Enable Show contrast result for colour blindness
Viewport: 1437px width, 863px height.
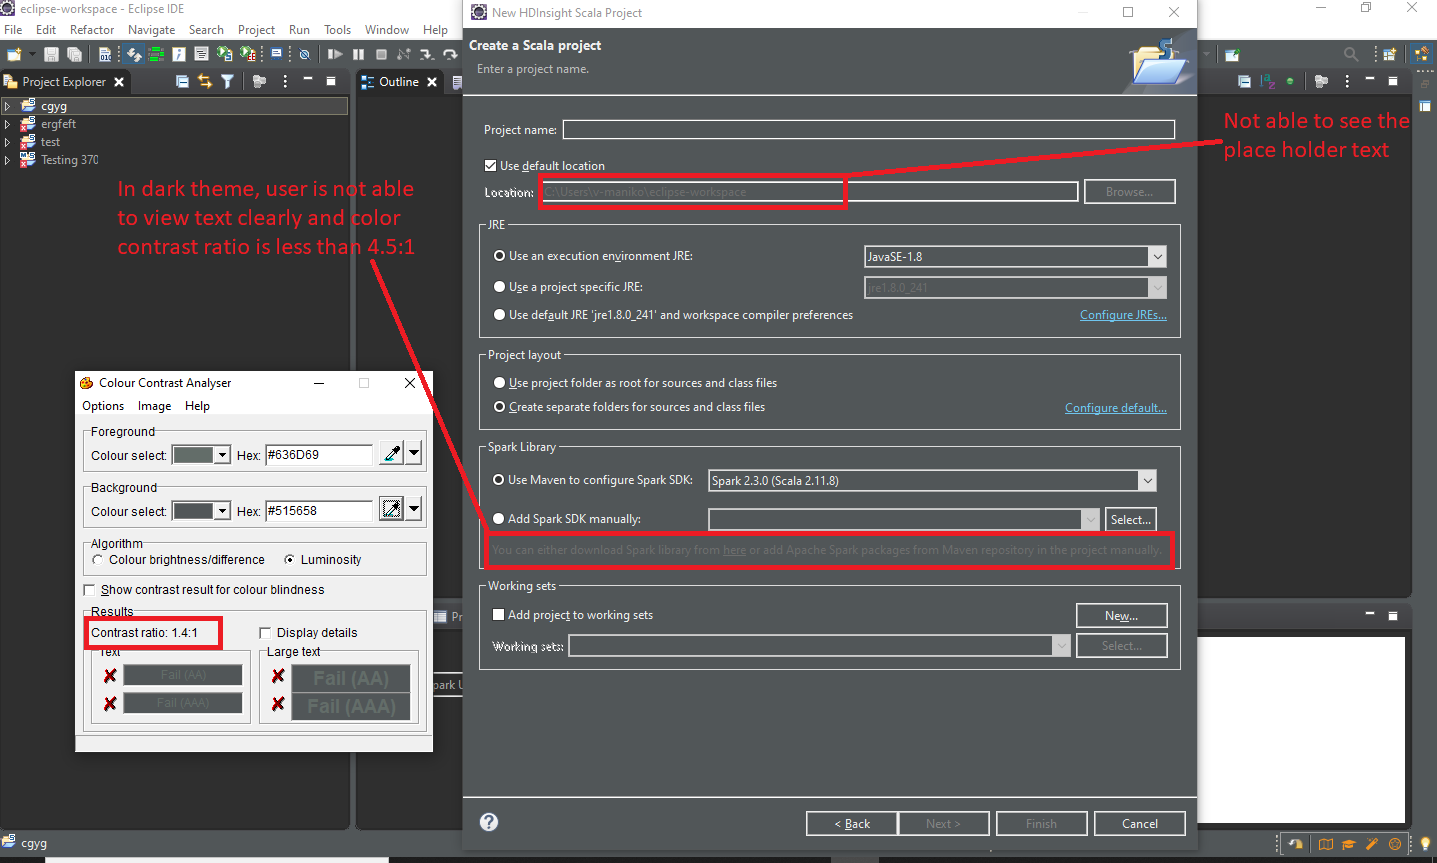89,590
